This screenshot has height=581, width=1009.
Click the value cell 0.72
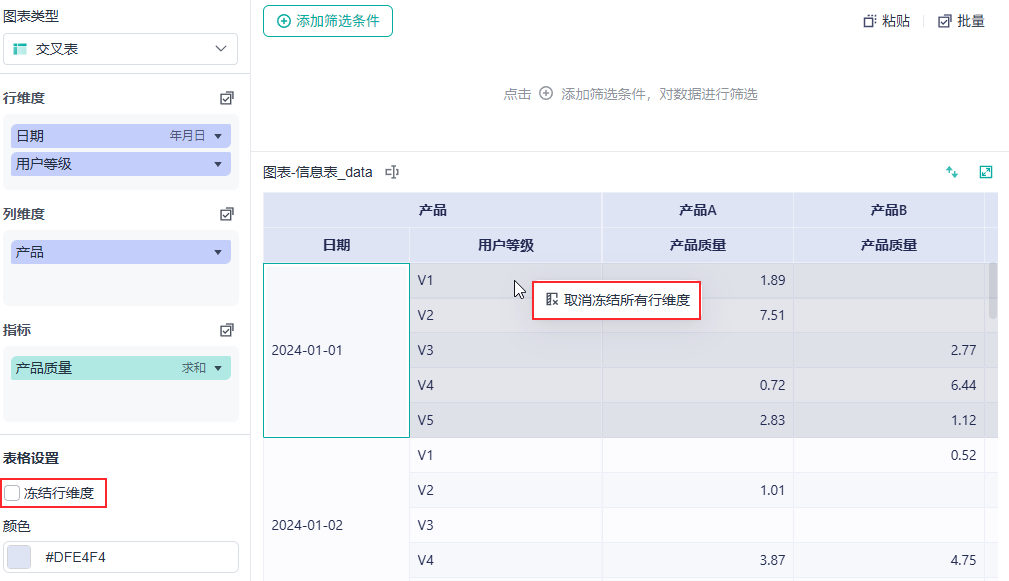tap(698, 385)
